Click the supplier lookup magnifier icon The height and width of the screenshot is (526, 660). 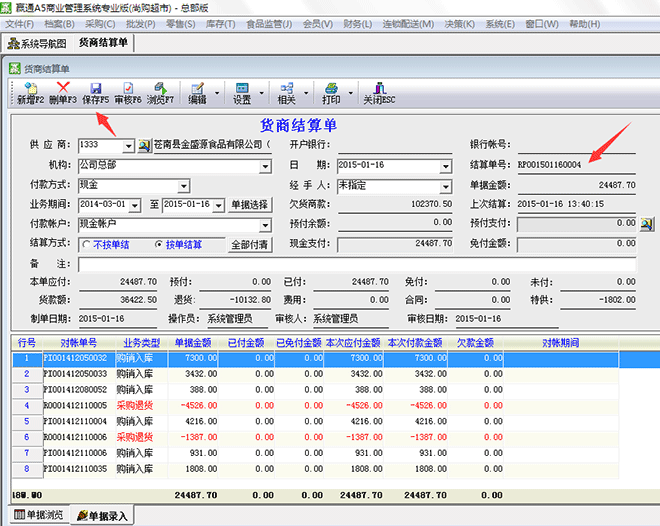point(144,146)
